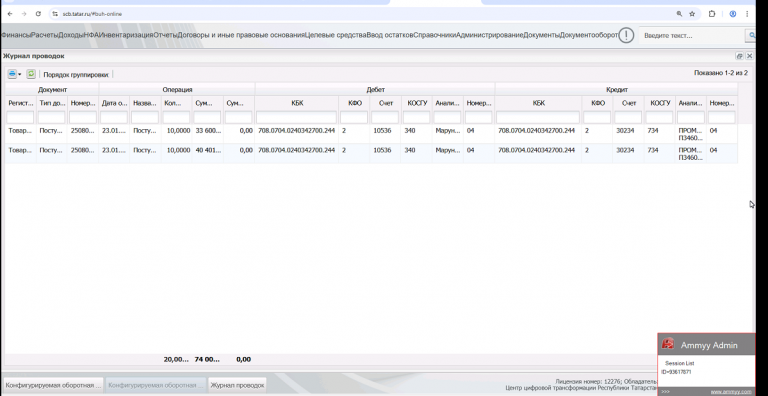Open the Администрирование menu

pyautogui.click(x=489, y=35)
